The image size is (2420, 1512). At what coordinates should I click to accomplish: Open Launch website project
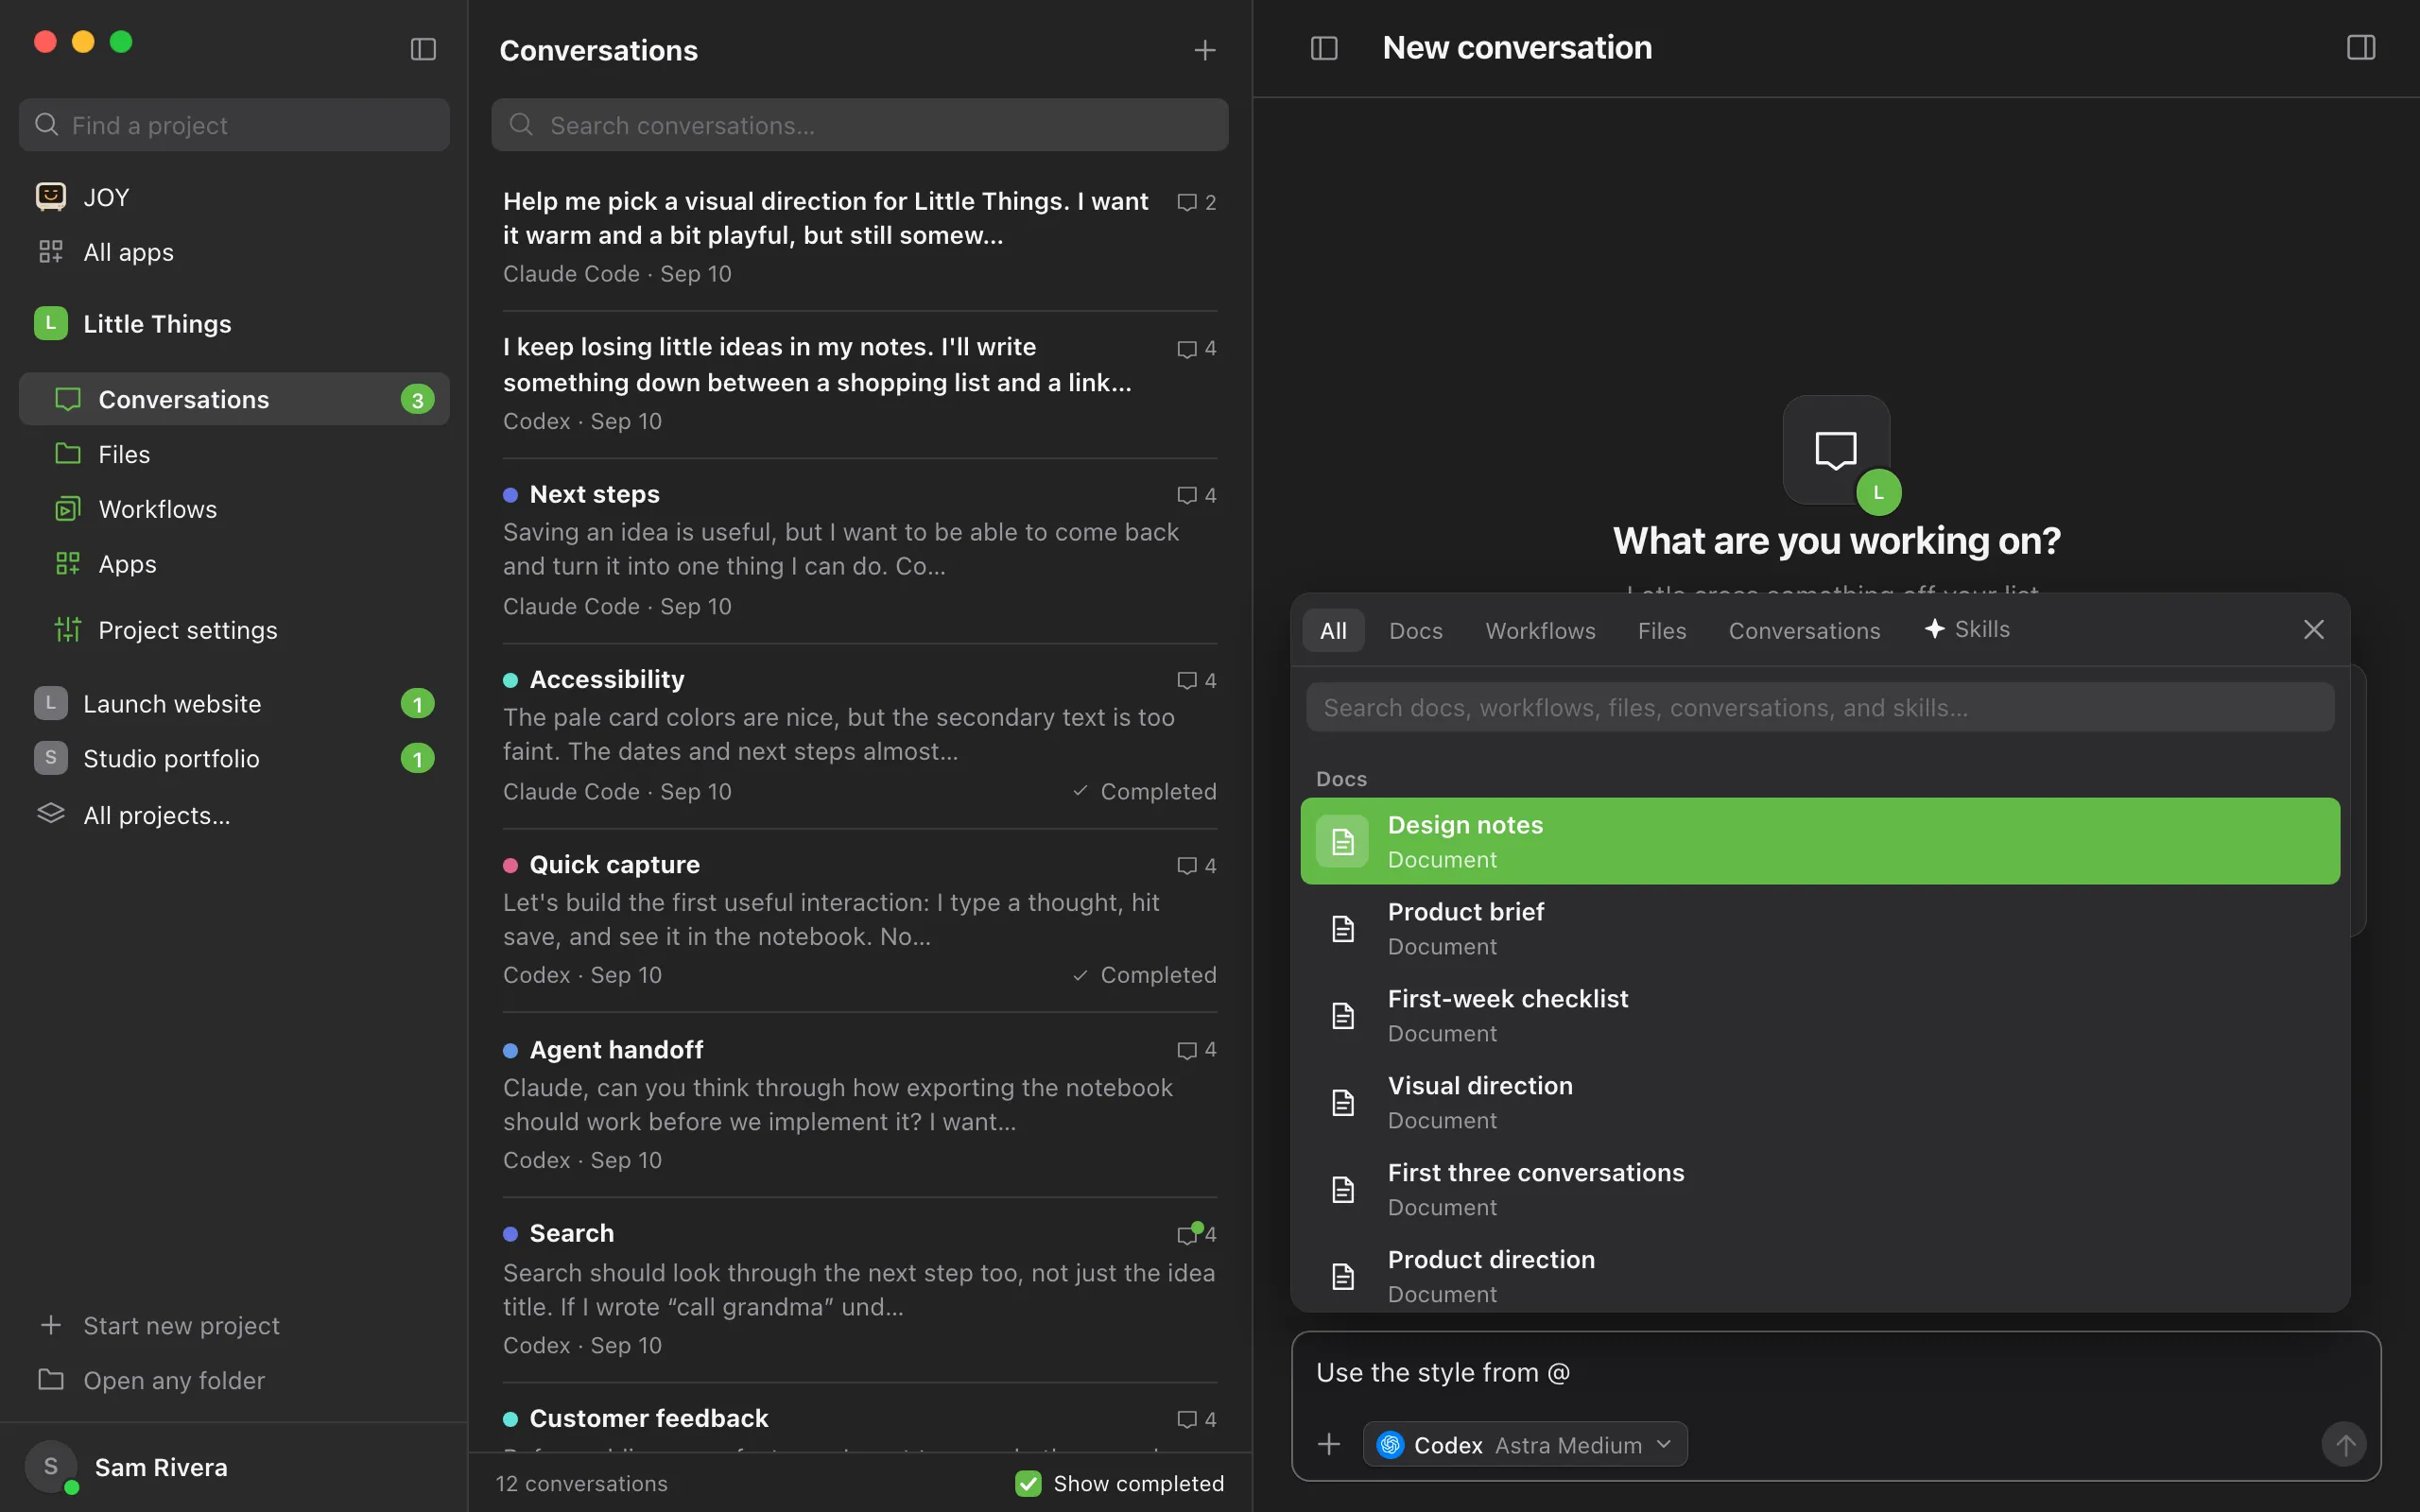(x=234, y=703)
